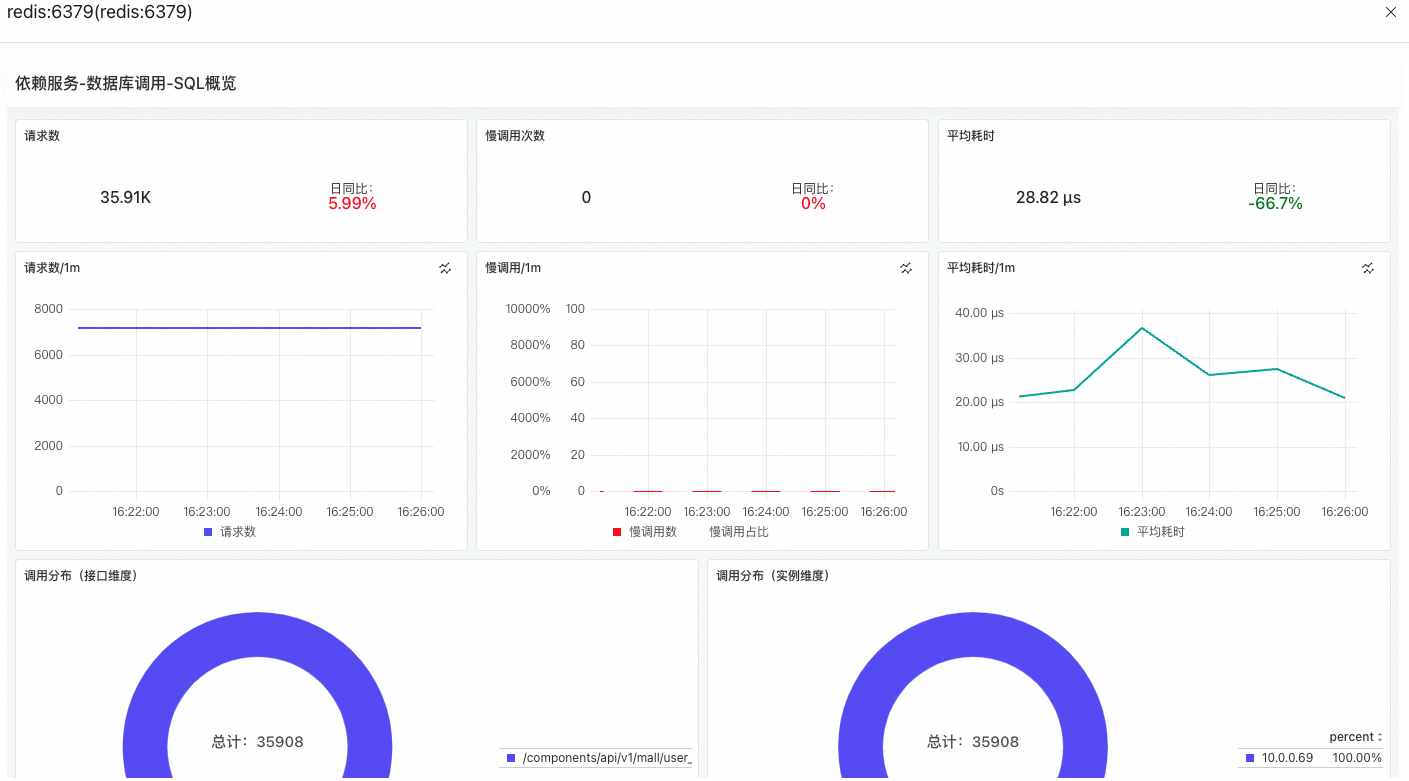
Task: Click the 16:23:00 peak on 平均耗时 line
Action: point(1142,328)
